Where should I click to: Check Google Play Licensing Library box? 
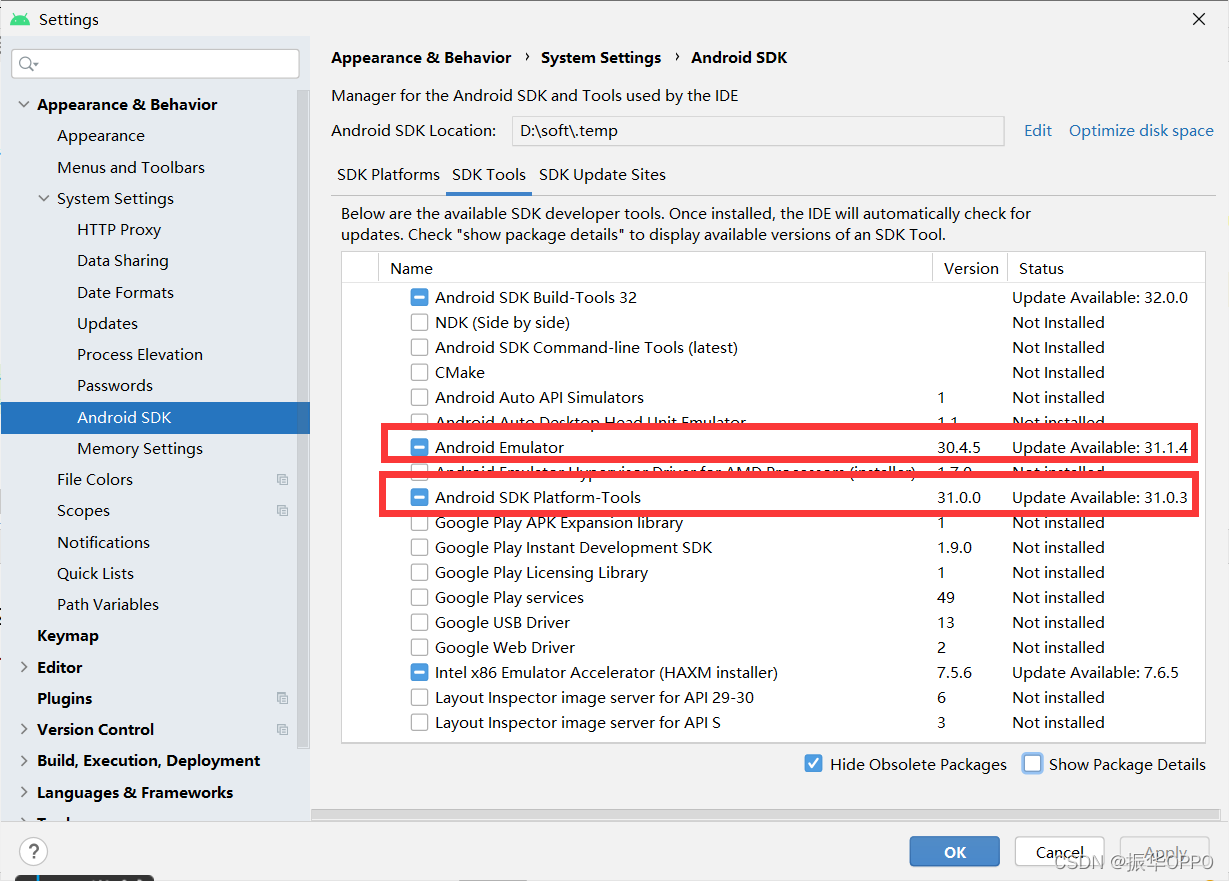point(419,572)
